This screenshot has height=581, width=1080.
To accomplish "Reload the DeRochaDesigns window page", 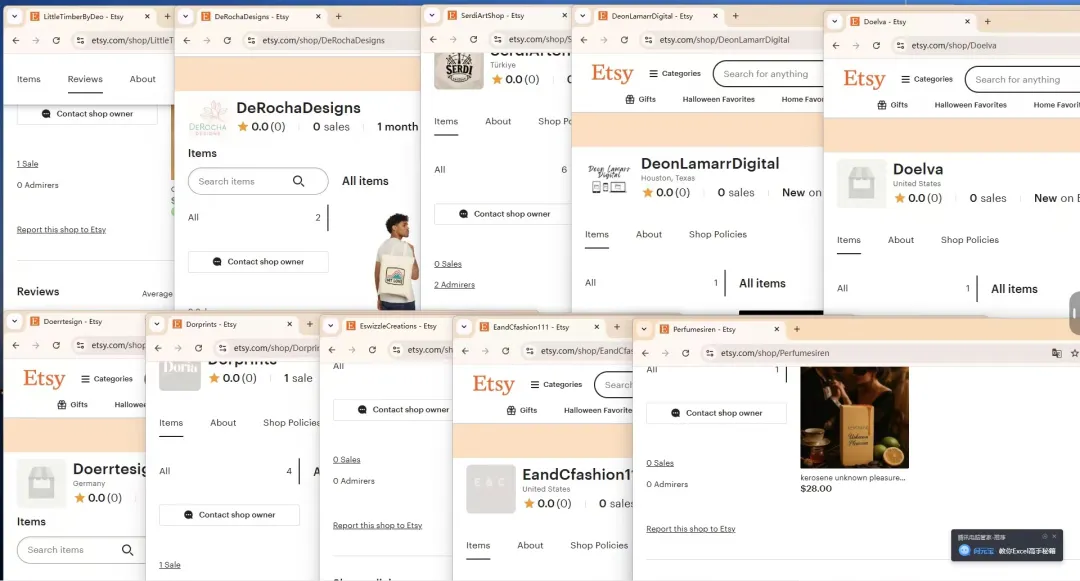I will tap(227, 41).
